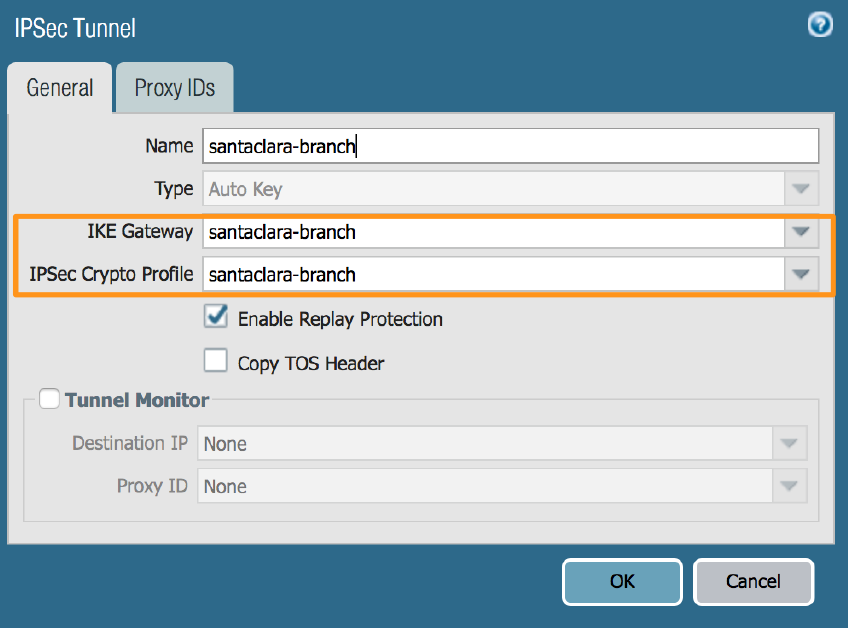Click the IPSec Tunnel dialog title
The image size is (848, 628).
tap(75, 27)
